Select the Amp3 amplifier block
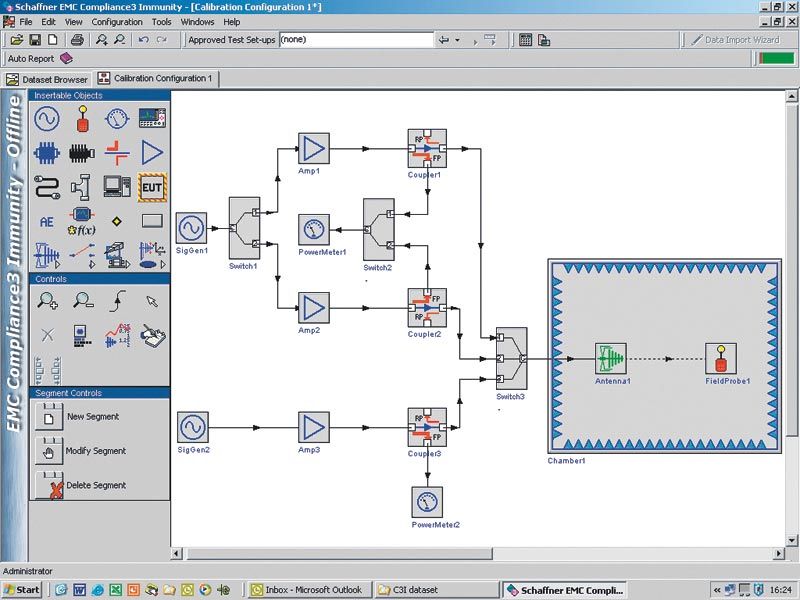Image resolution: width=800 pixels, height=600 pixels. (x=314, y=427)
